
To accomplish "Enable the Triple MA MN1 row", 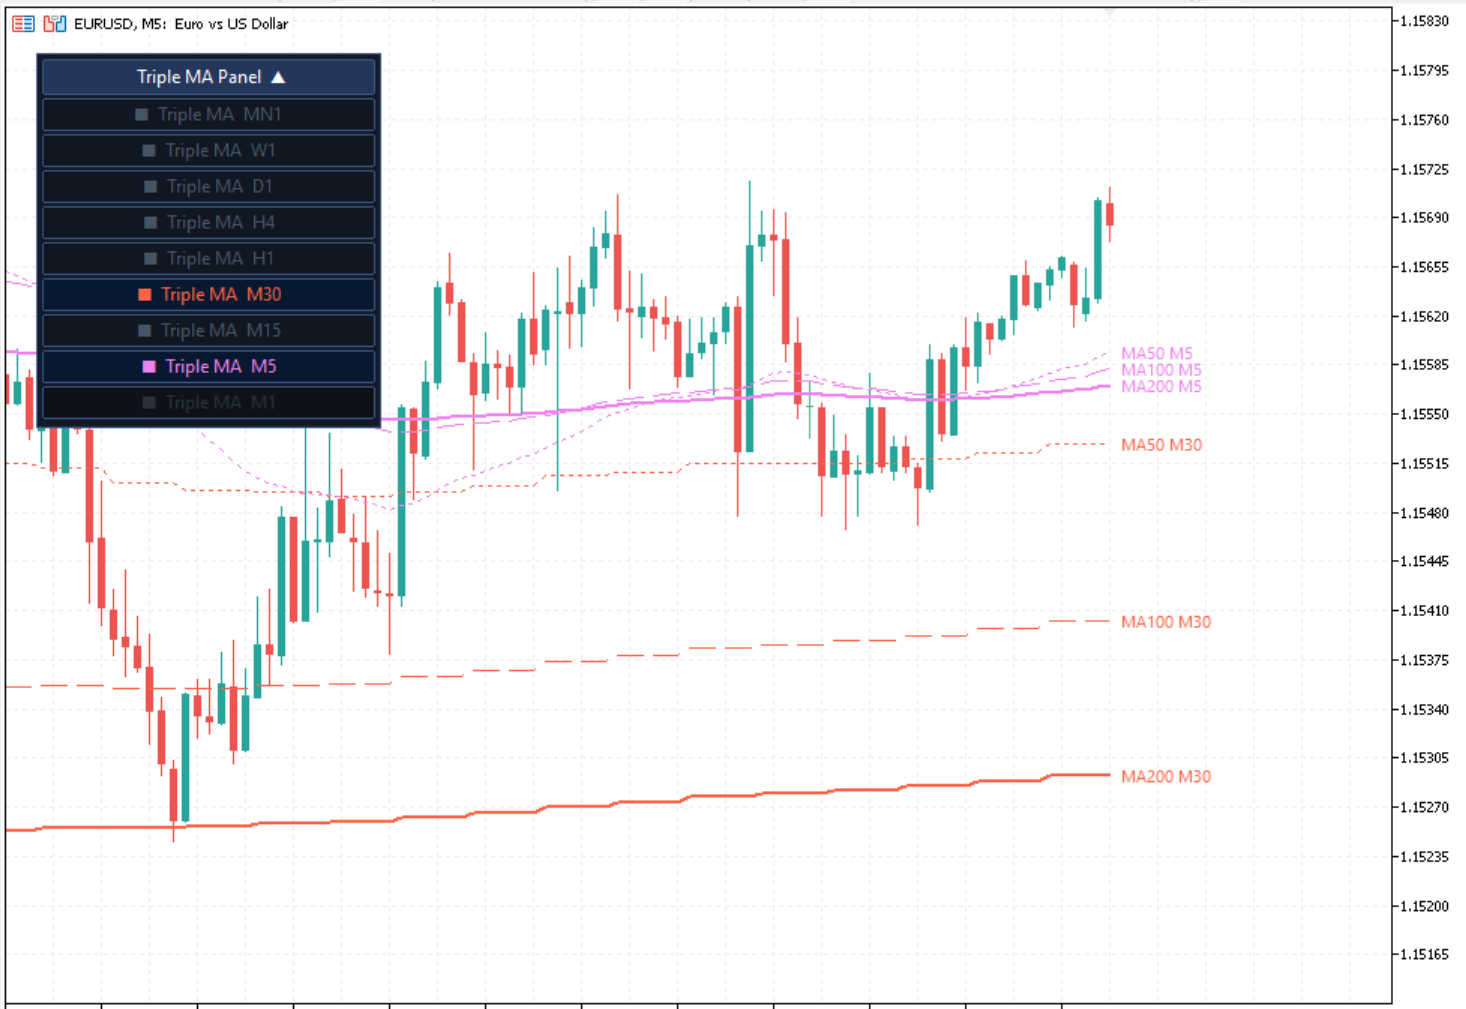I will click(208, 114).
